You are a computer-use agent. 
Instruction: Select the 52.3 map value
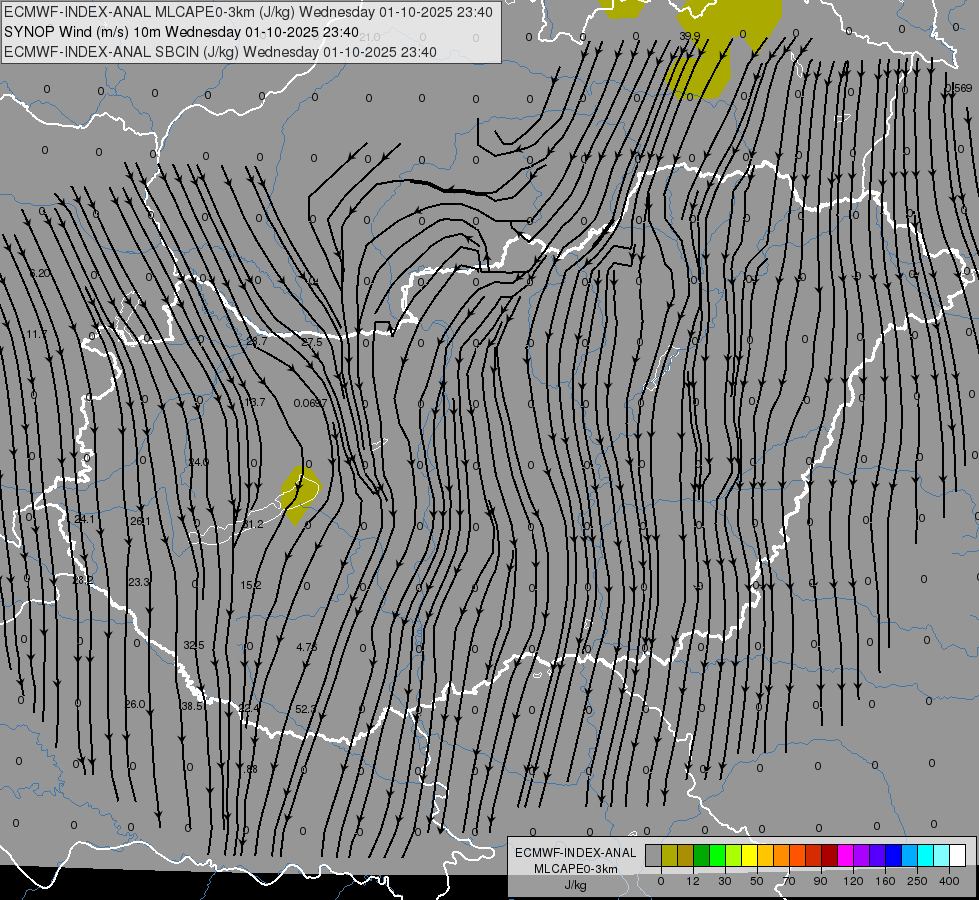click(x=305, y=709)
